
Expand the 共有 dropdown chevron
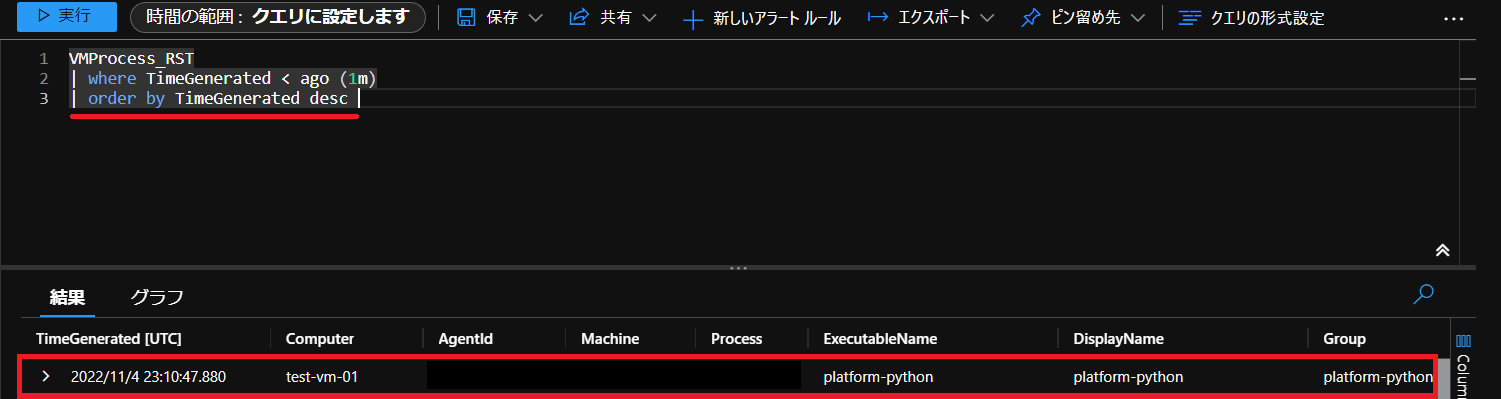click(649, 18)
